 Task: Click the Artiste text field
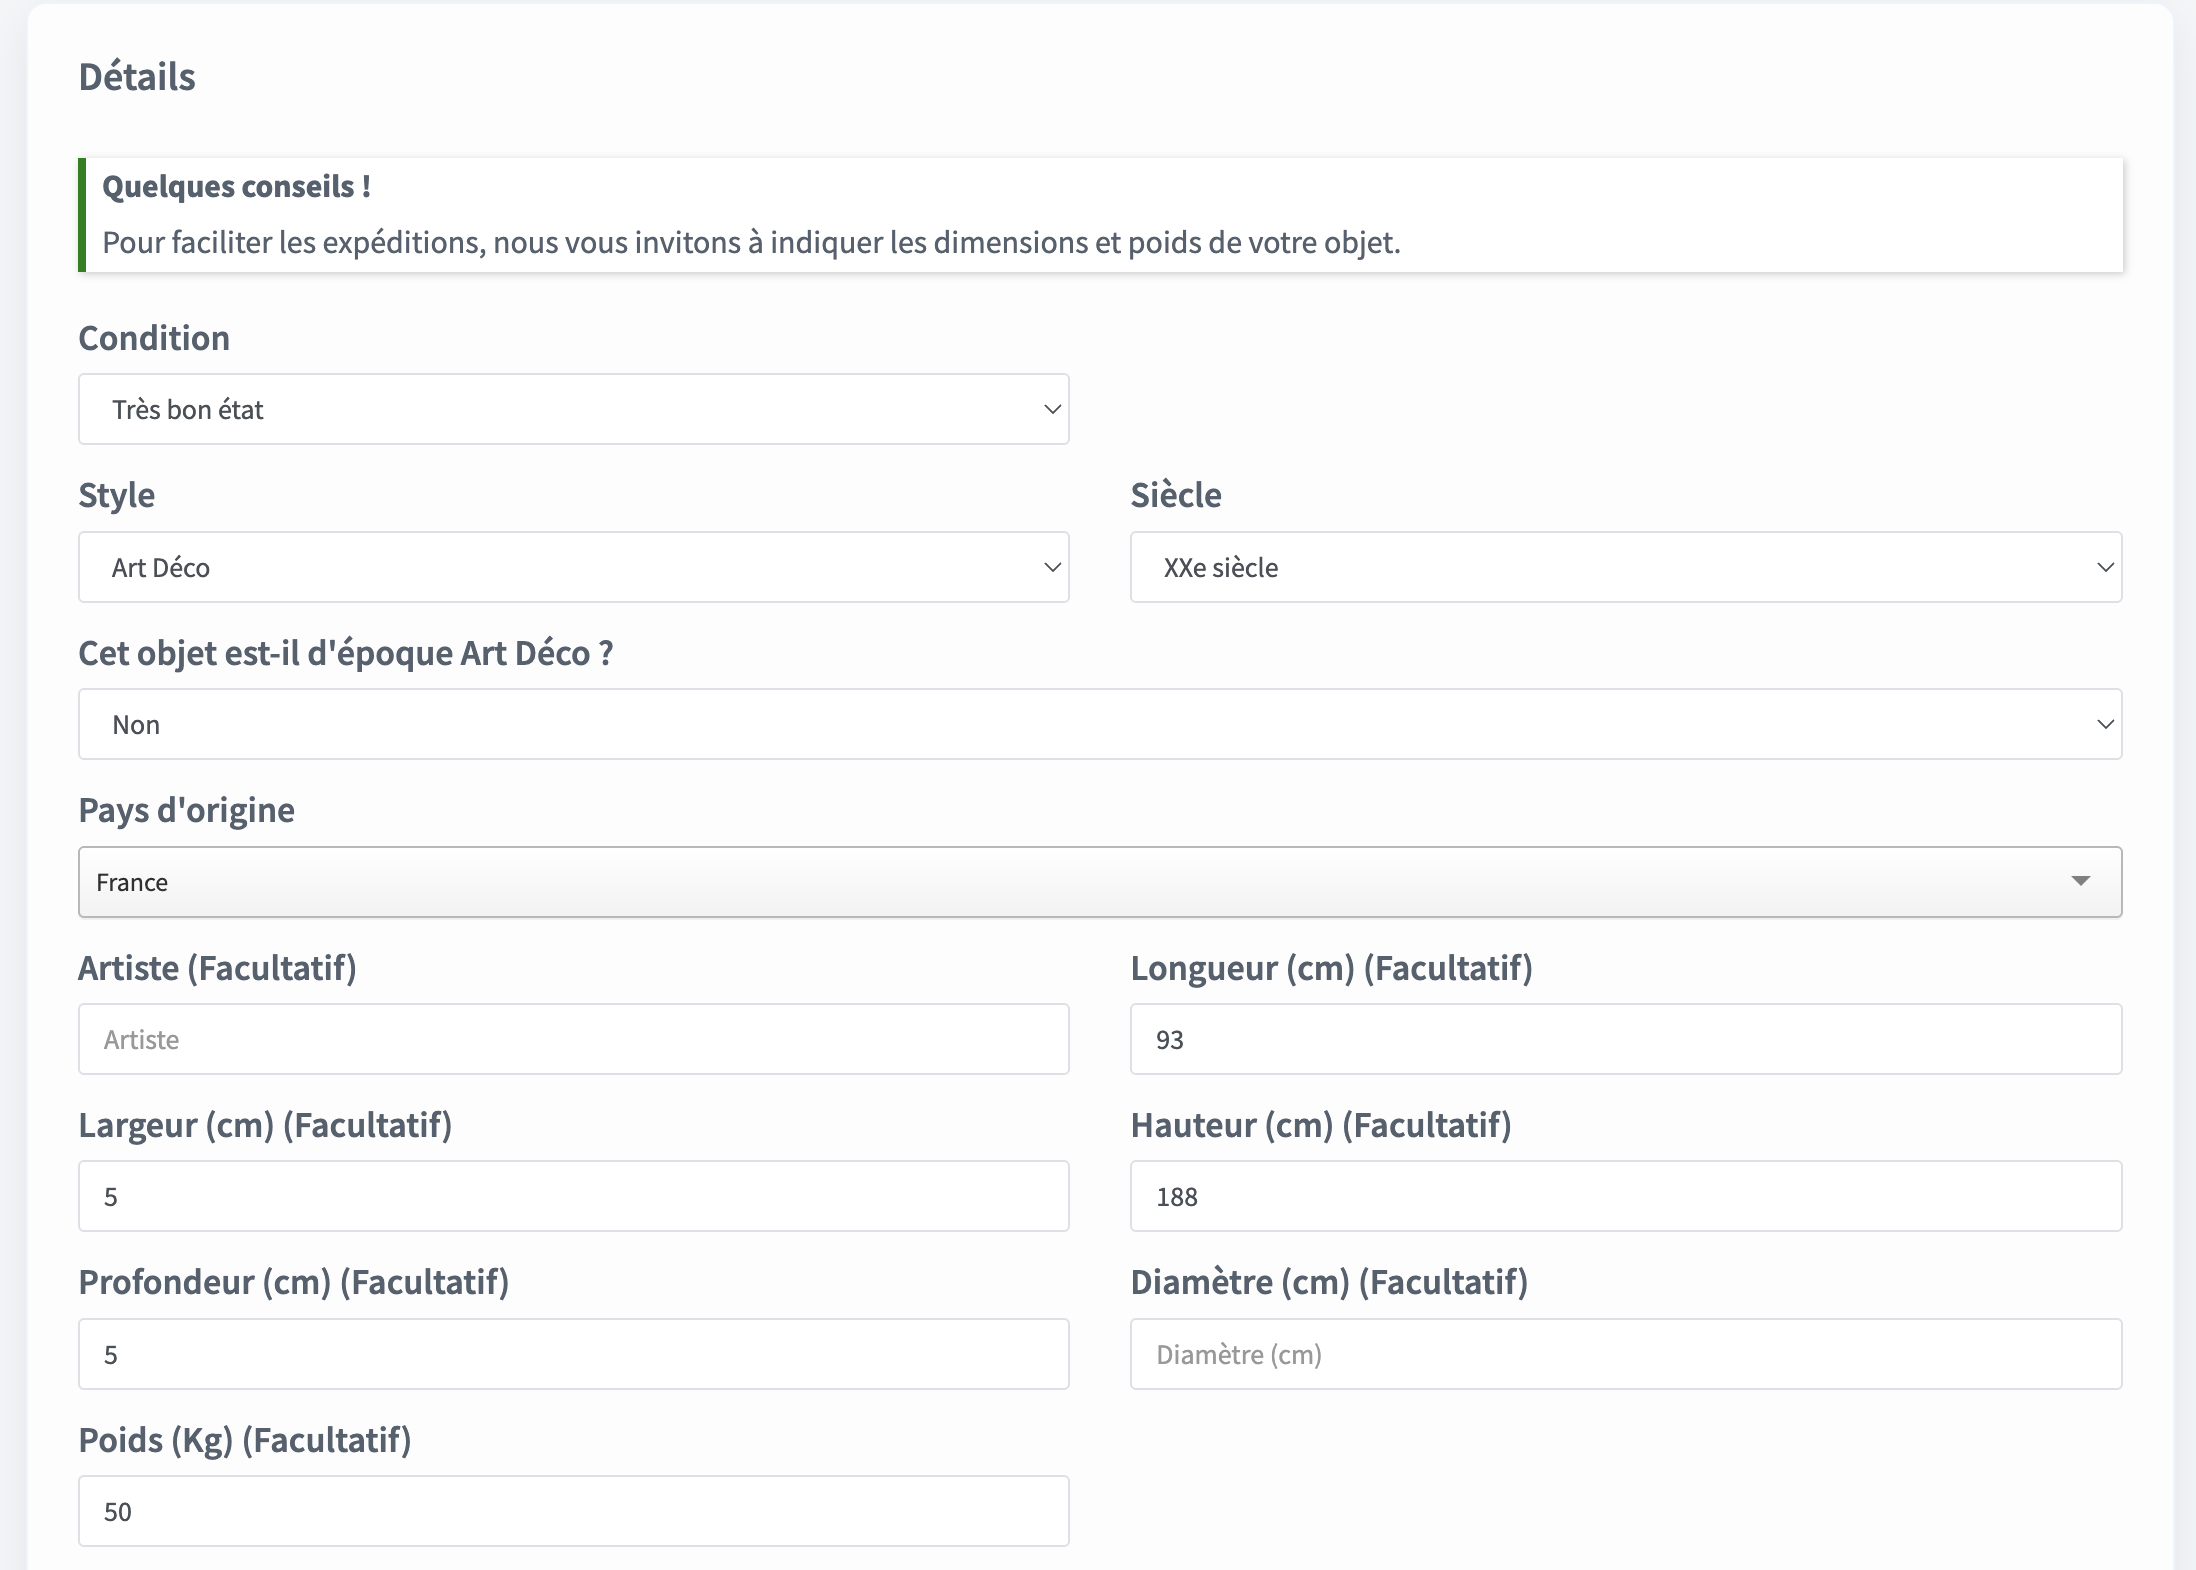(x=573, y=1039)
